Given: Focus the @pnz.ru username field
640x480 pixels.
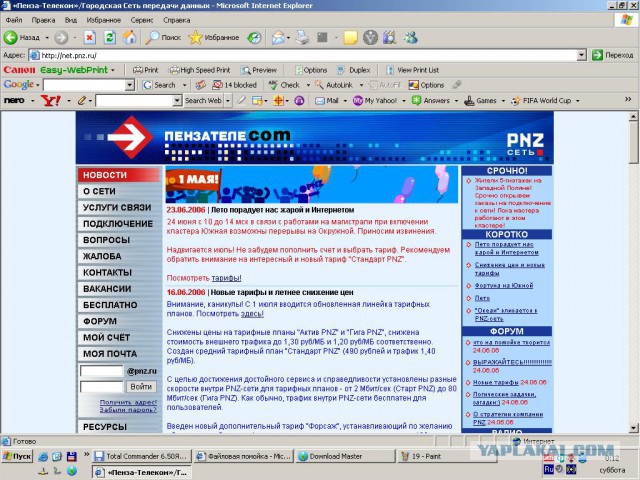Looking at the screenshot, I should 101,371.
